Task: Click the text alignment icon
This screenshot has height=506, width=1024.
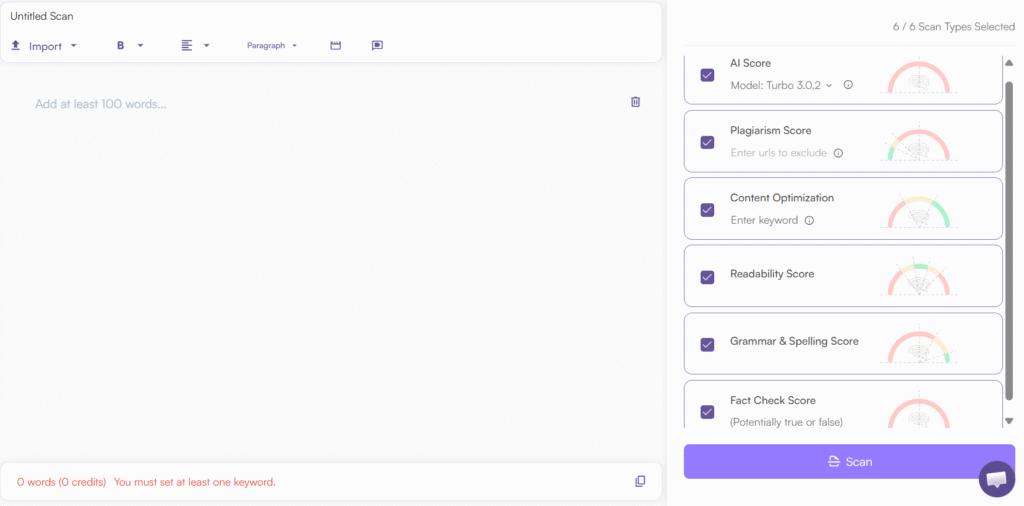Action: (x=187, y=46)
